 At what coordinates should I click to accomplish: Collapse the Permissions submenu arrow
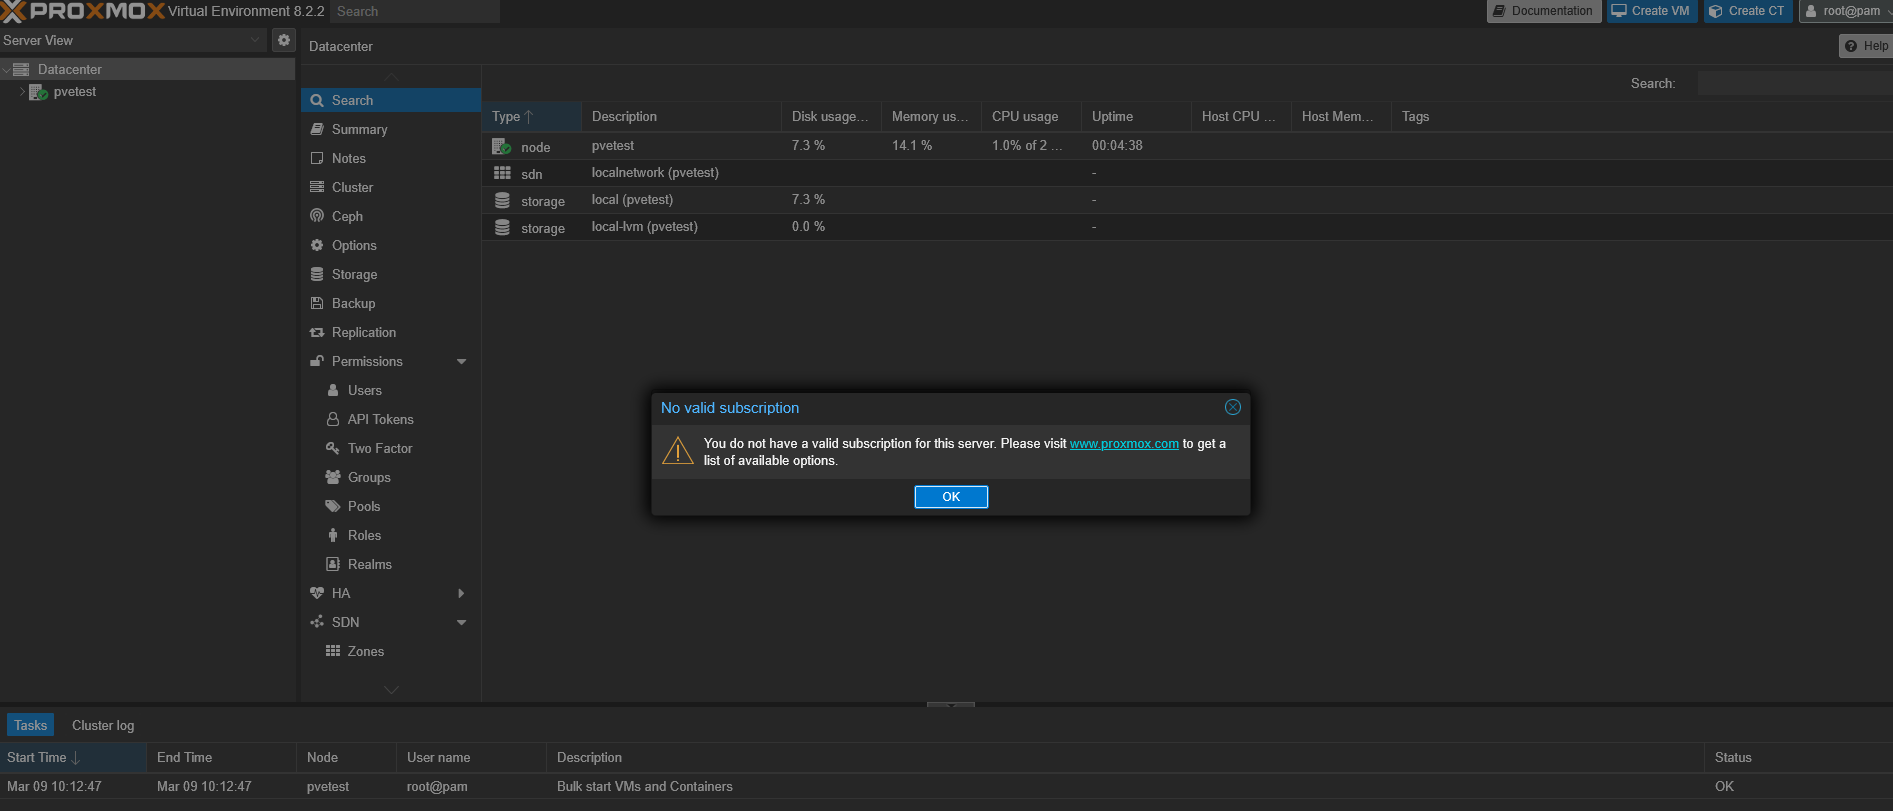point(461,361)
